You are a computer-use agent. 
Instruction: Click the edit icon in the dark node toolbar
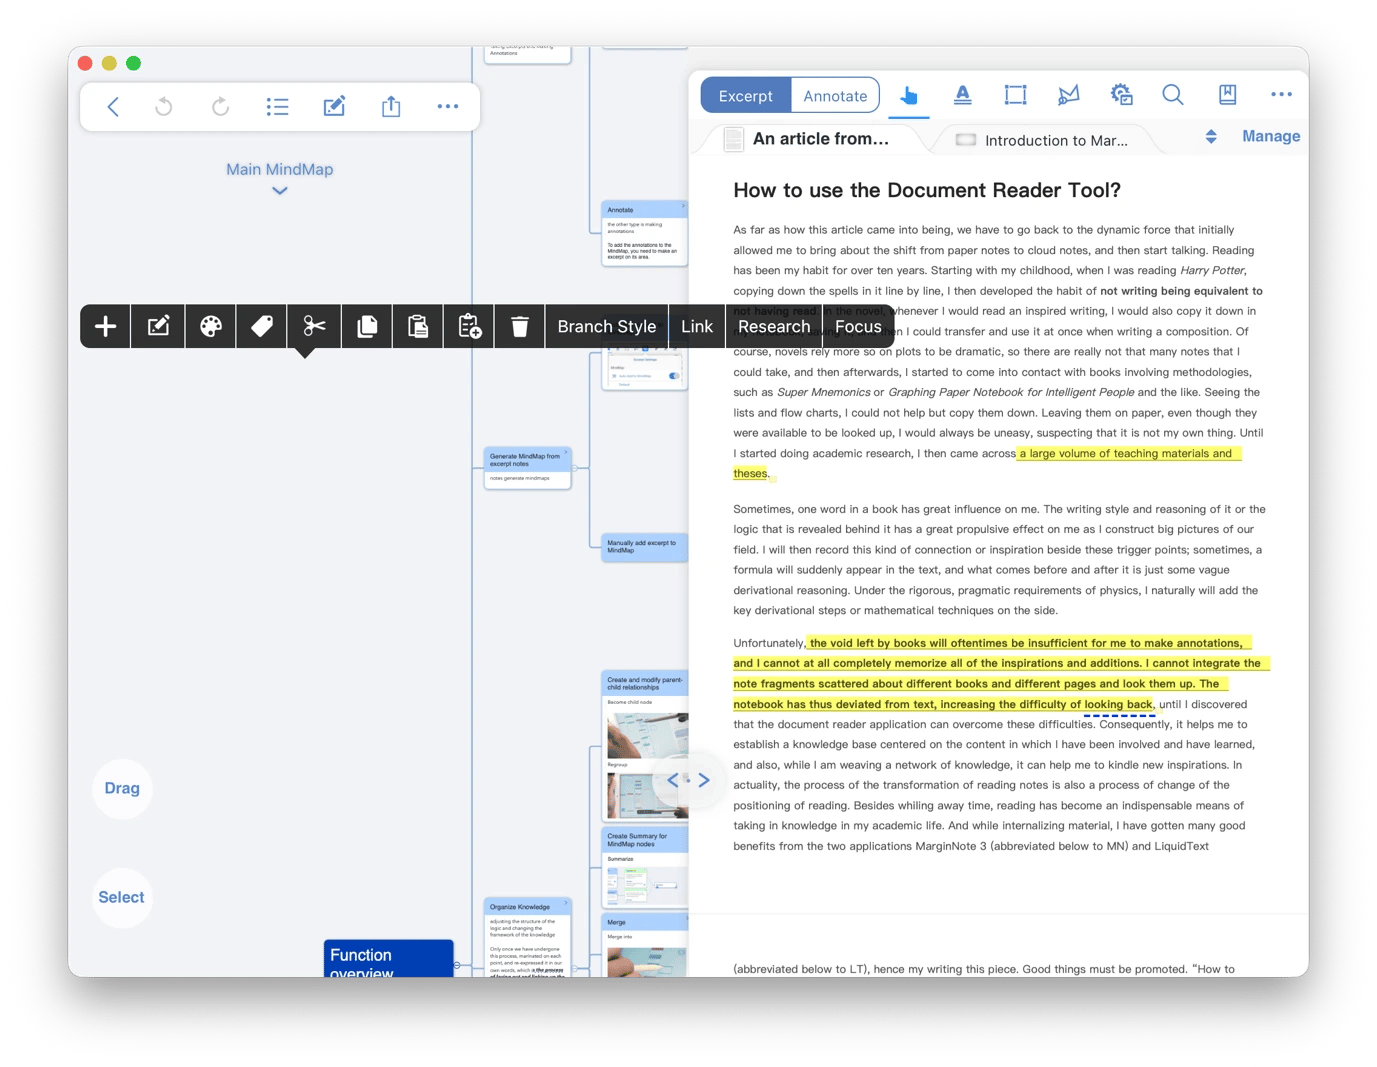pyautogui.click(x=158, y=326)
